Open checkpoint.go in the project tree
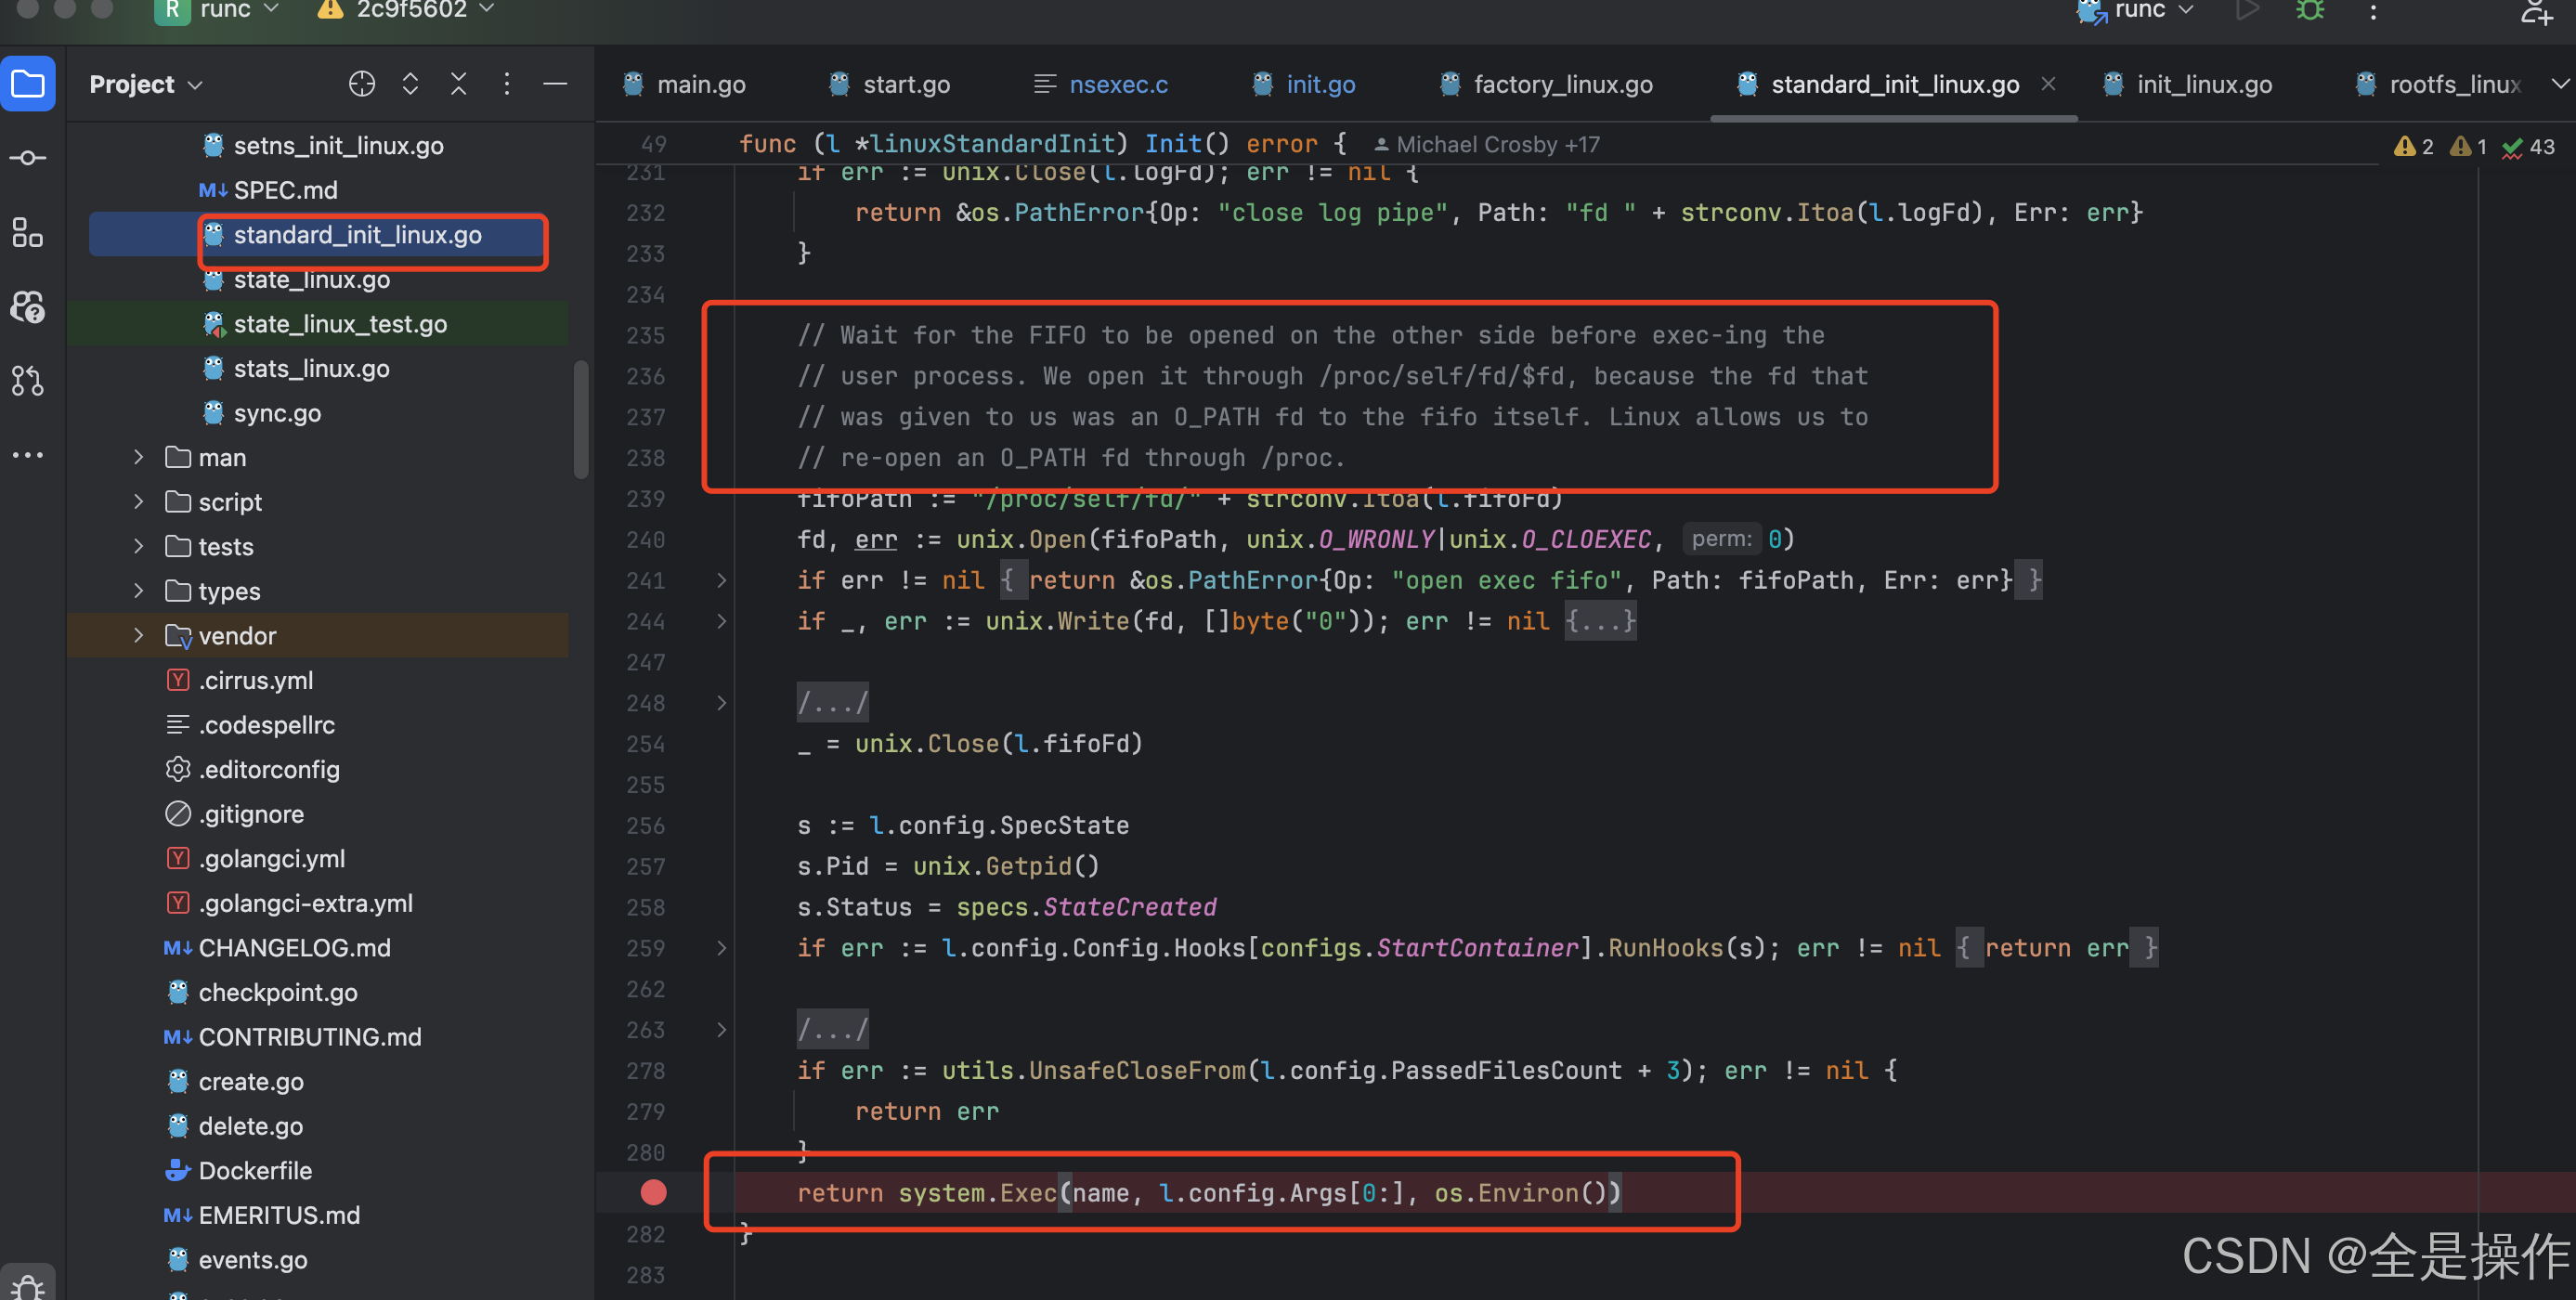The image size is (2576, 1300). [x=277, y=992]
